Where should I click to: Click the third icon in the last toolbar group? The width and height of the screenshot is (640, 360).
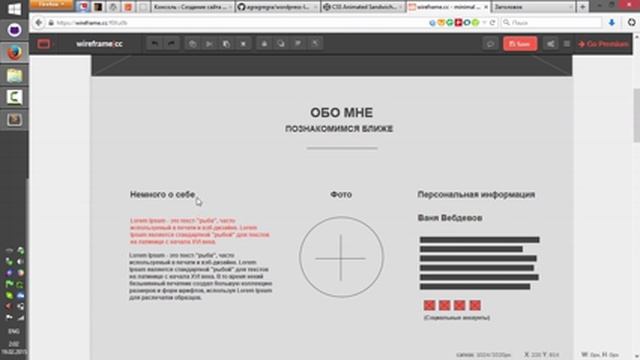[298, 44]
